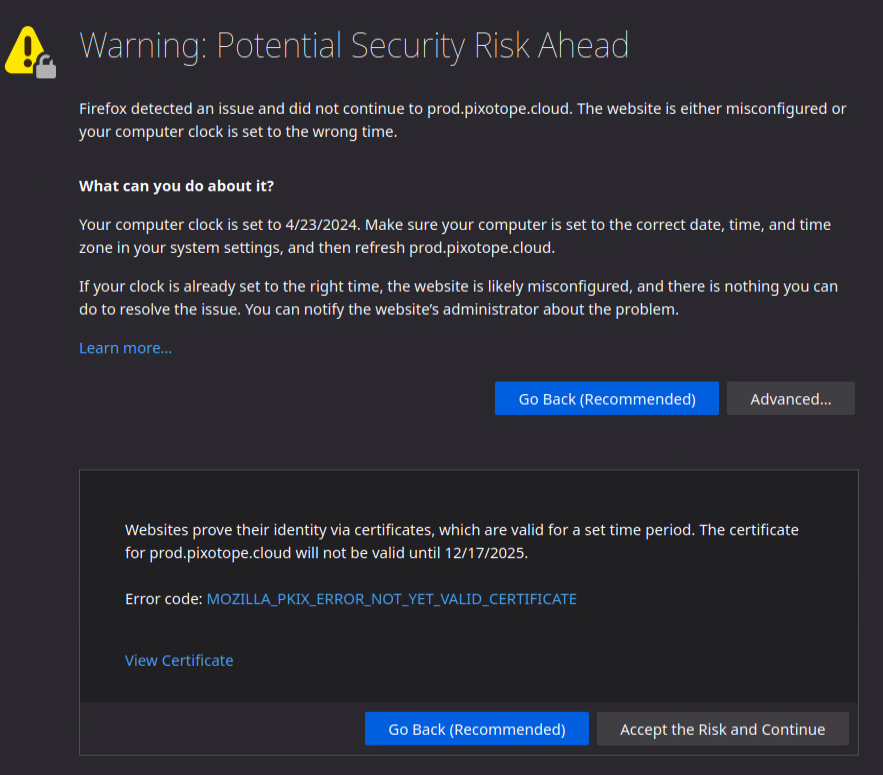The width and height of the screenshot is (883, 775).
Task: Click the "Error code:" label text
Action: (x=163, y=599)
